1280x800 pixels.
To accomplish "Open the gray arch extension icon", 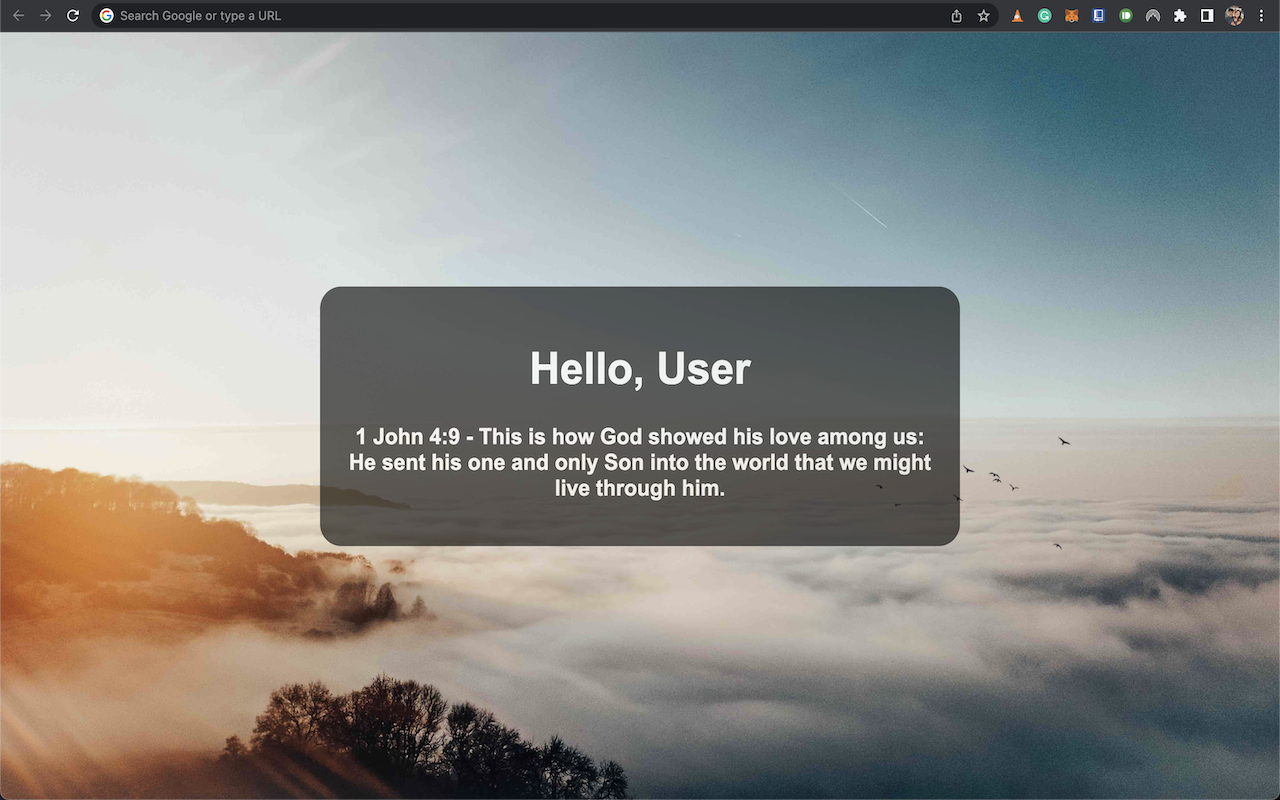I will coord(1152,15).
